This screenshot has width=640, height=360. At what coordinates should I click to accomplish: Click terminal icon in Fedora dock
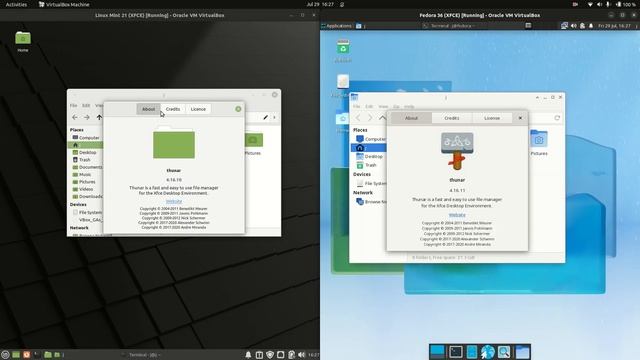[x=456, y=351]
